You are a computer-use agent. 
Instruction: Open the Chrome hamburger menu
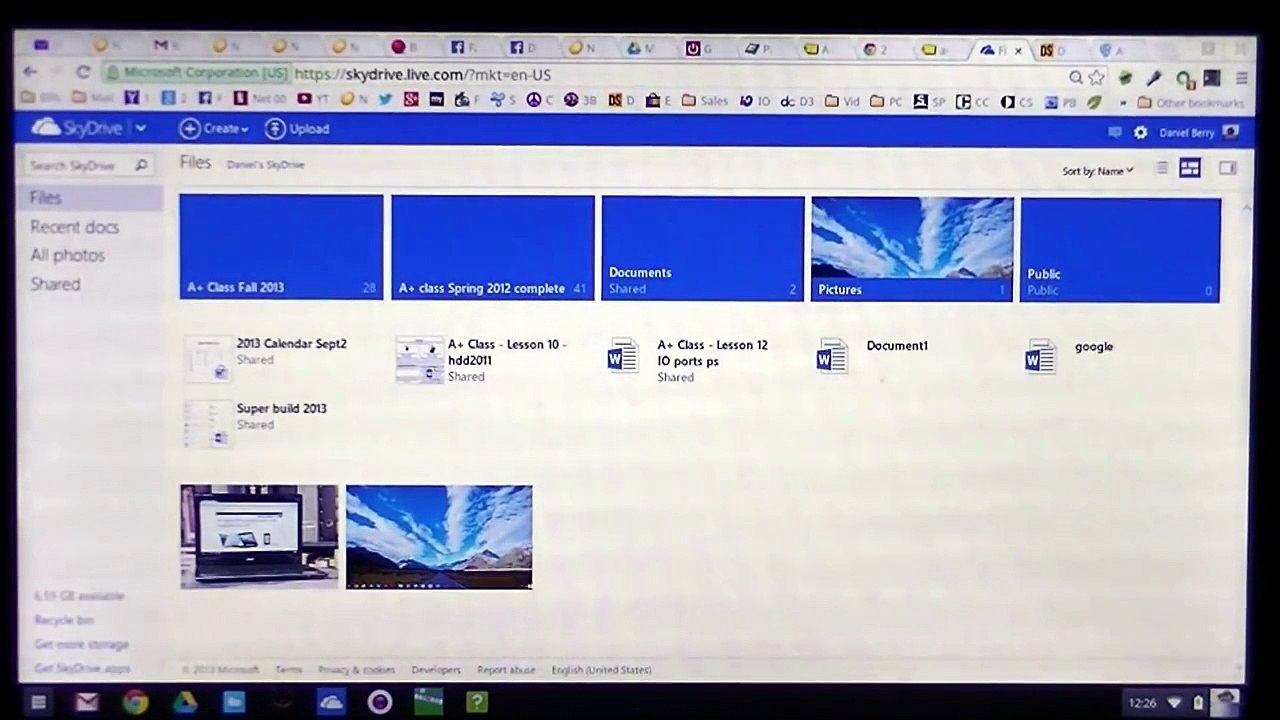(x=1242, y=78)
